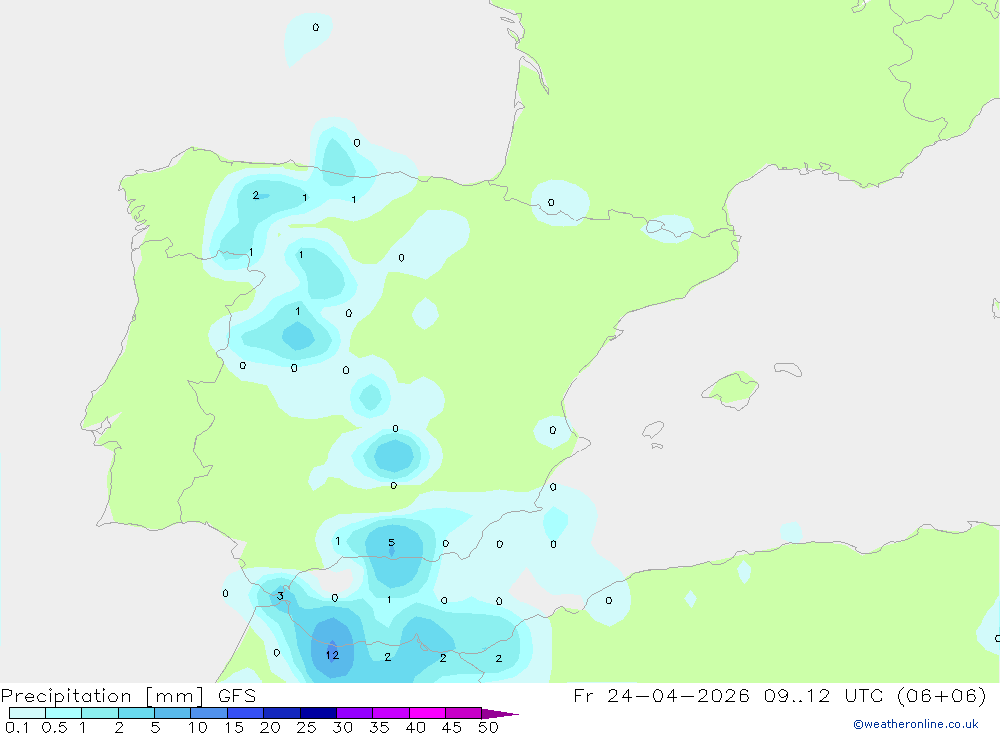
Task: Click the '0.1' legend scale label
Action: click(17, 727)
